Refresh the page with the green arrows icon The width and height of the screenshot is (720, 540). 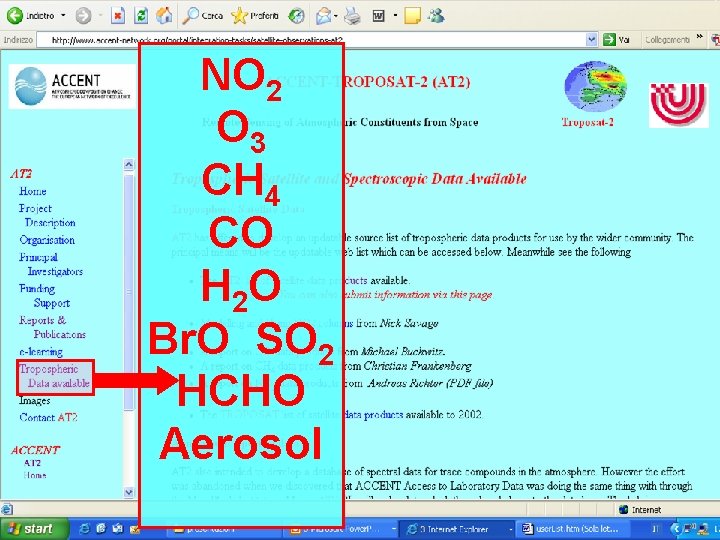(x=141, y=16)
